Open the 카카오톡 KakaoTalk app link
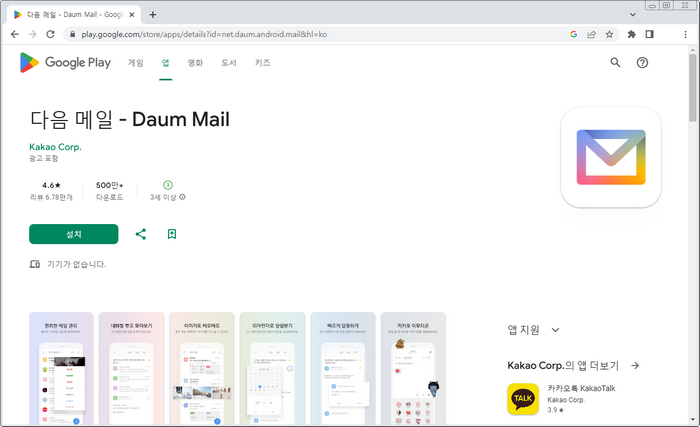Viewport: 700px width, 427px height. click(581, 388)
